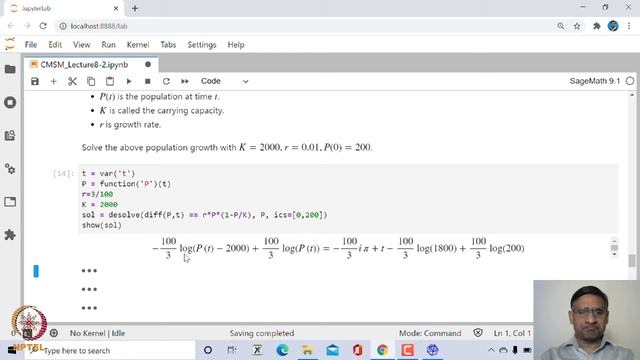Open File Explorer from taskbar
This screenshot has width=640, height=360.
click(307, 350)
